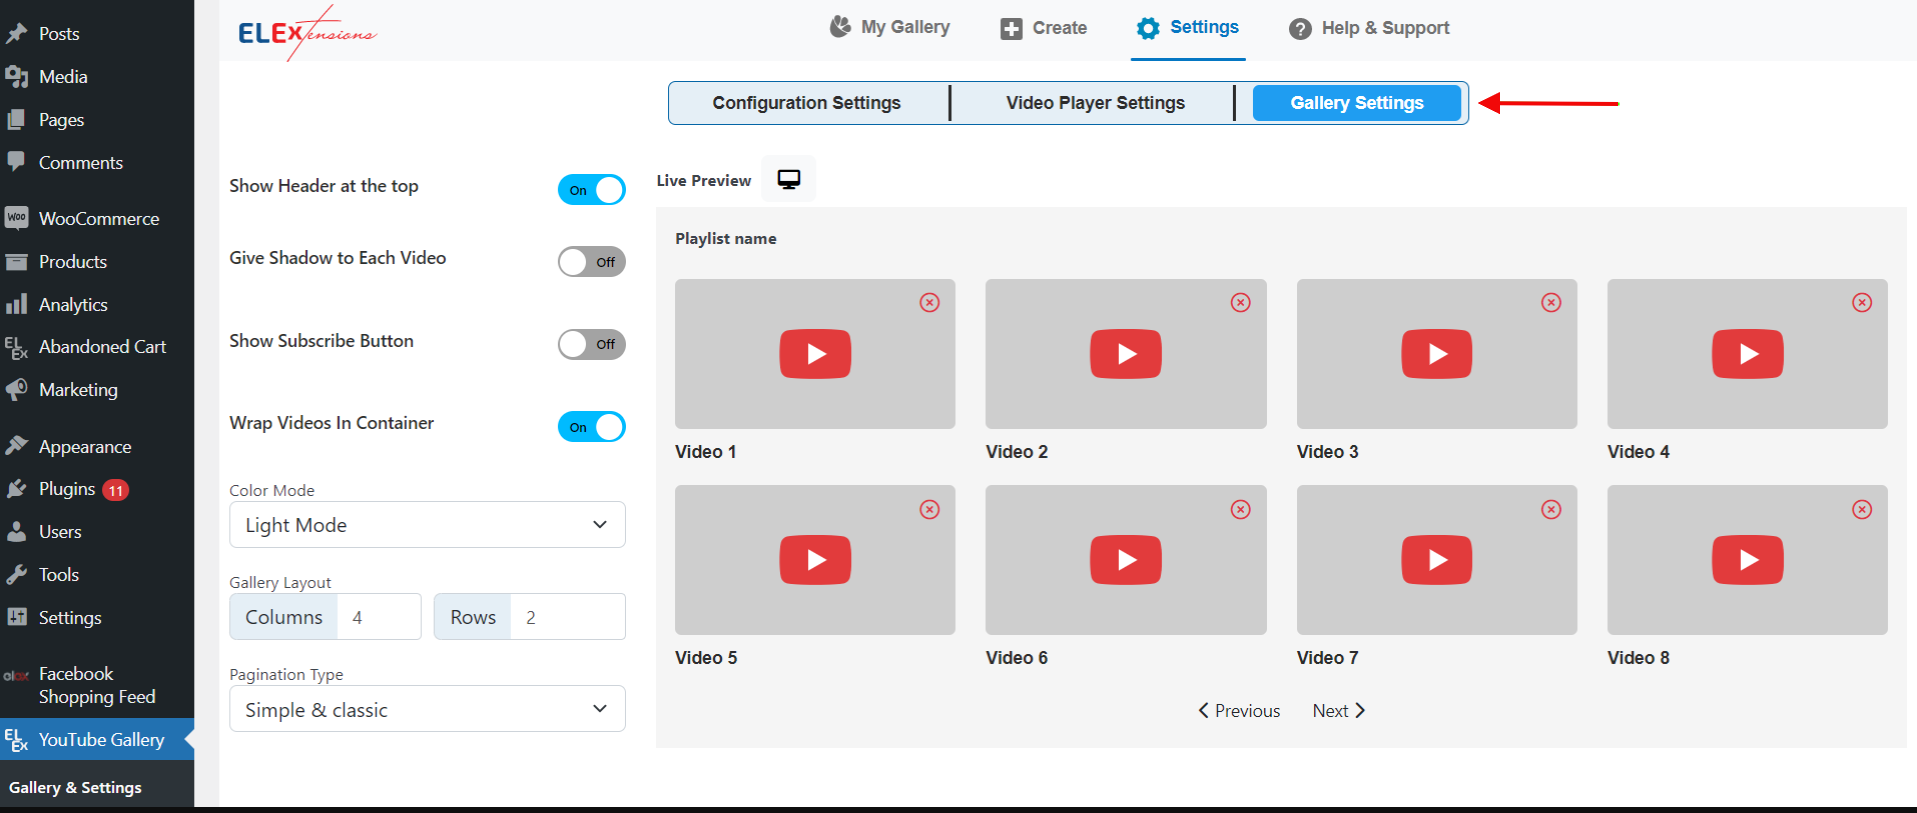Remove Video 3 with its X icon
Viewport: 1917px width, 813px height.
1551,302
